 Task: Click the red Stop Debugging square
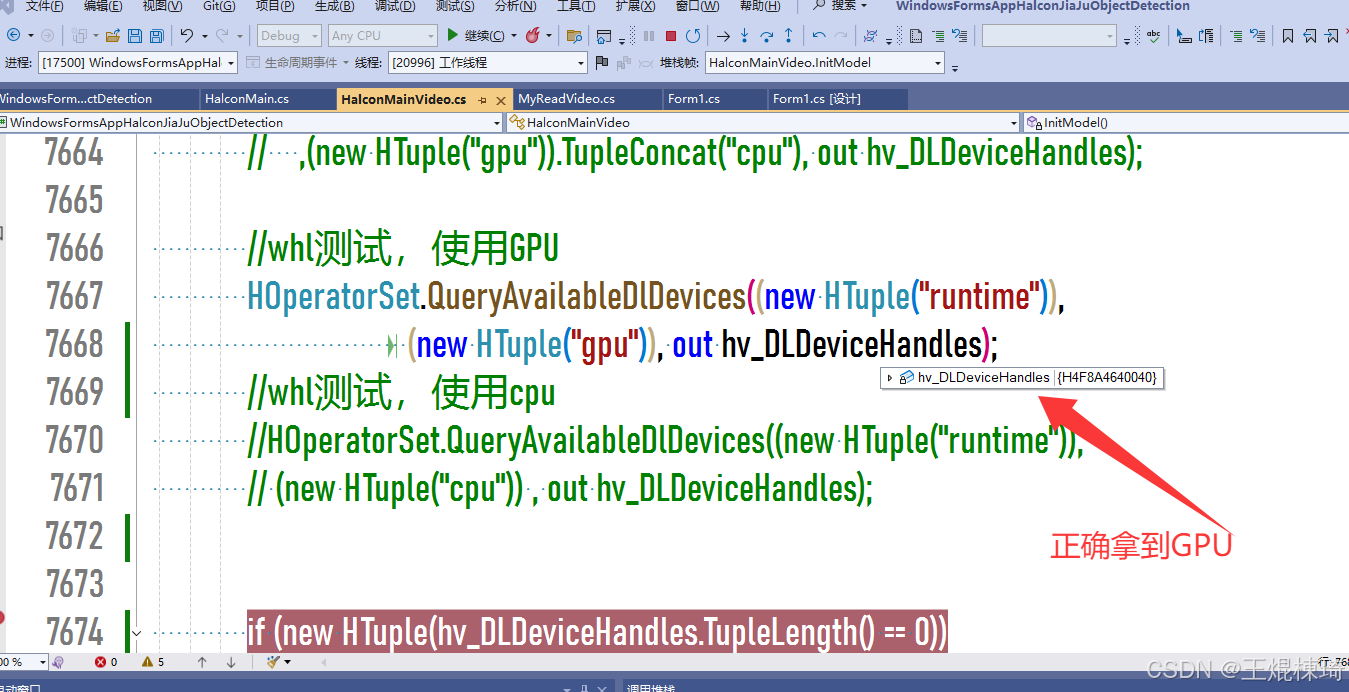(x=671, y=36)
